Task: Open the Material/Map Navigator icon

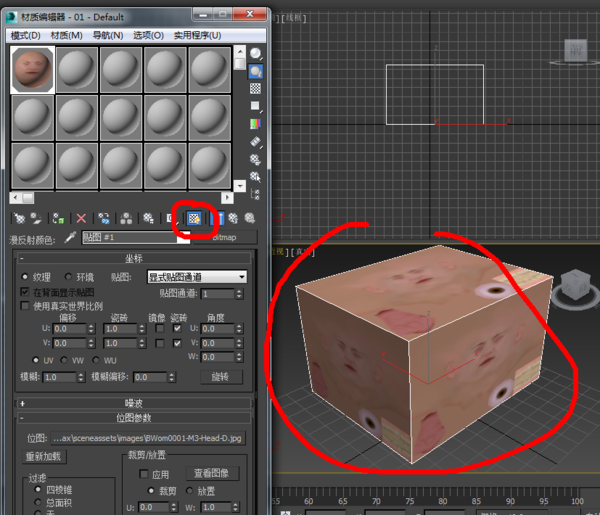Action: pyautogui.click(x=255, y=194)
